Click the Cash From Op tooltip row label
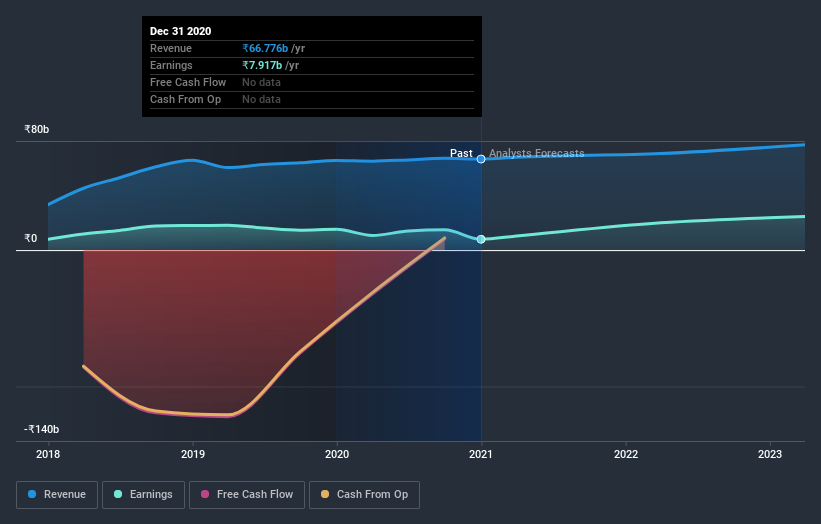821x524 pixels. coord(185,99)
